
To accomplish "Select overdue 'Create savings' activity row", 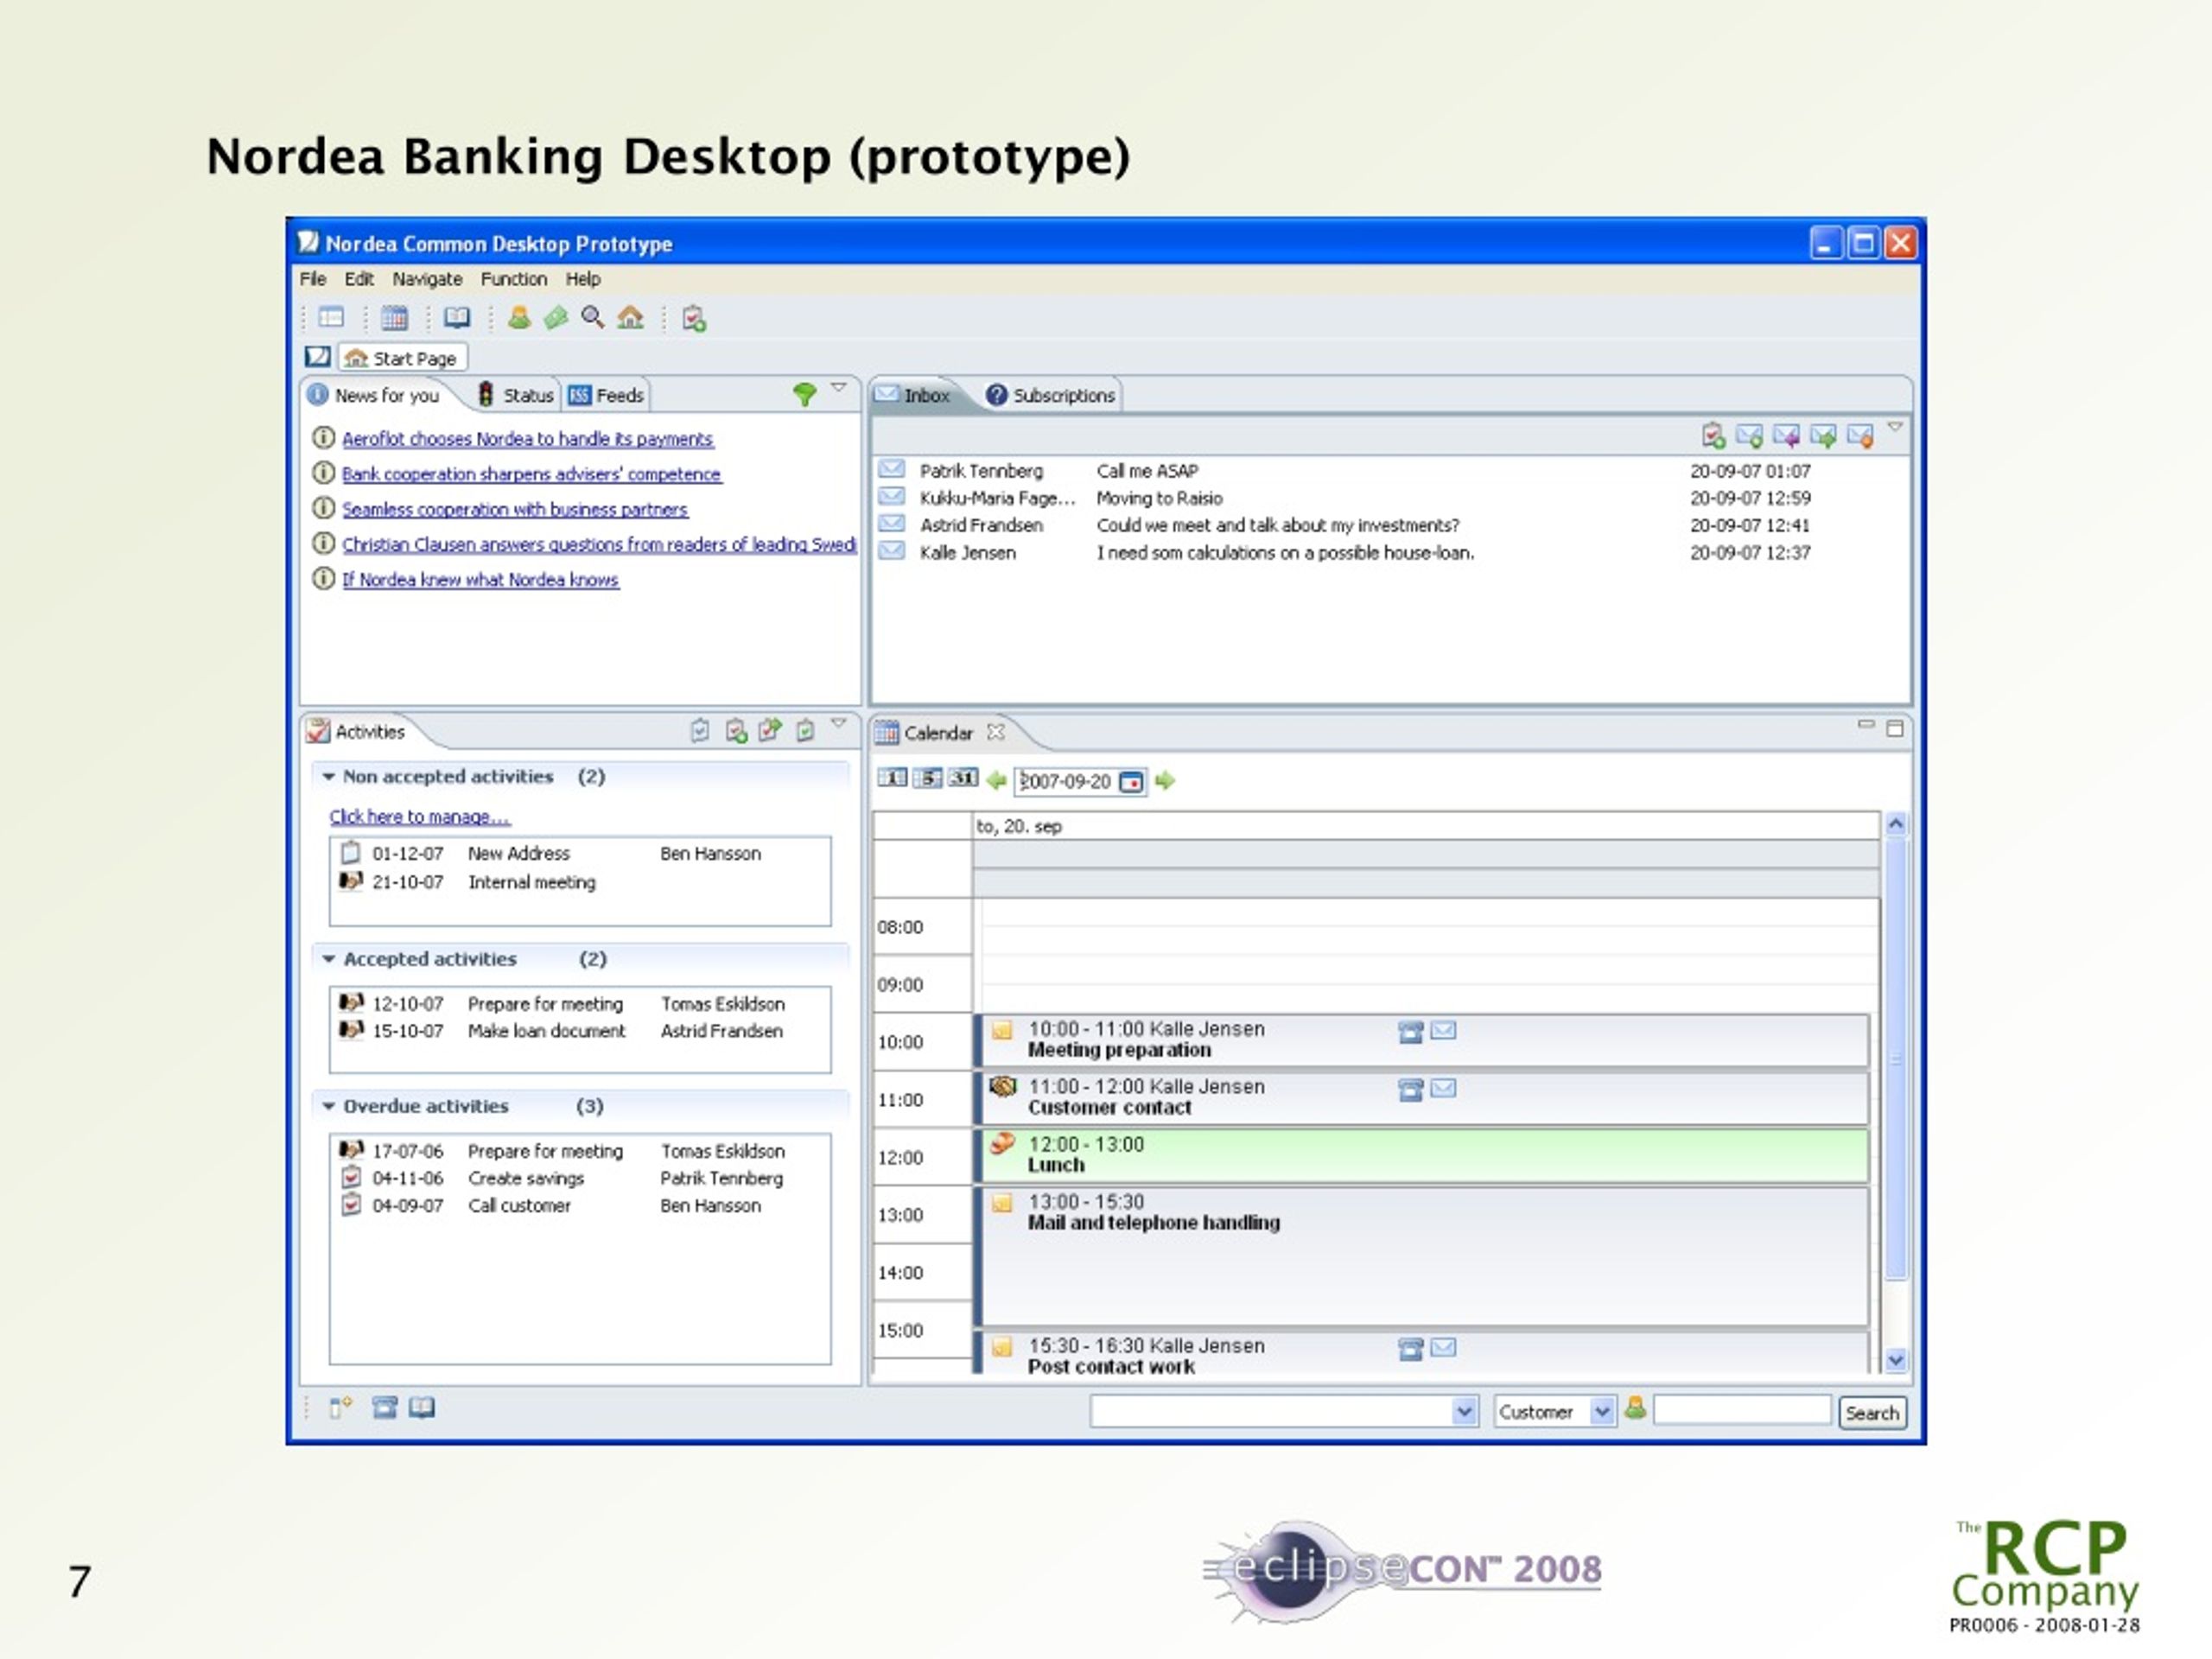I will click(580, 1179).
